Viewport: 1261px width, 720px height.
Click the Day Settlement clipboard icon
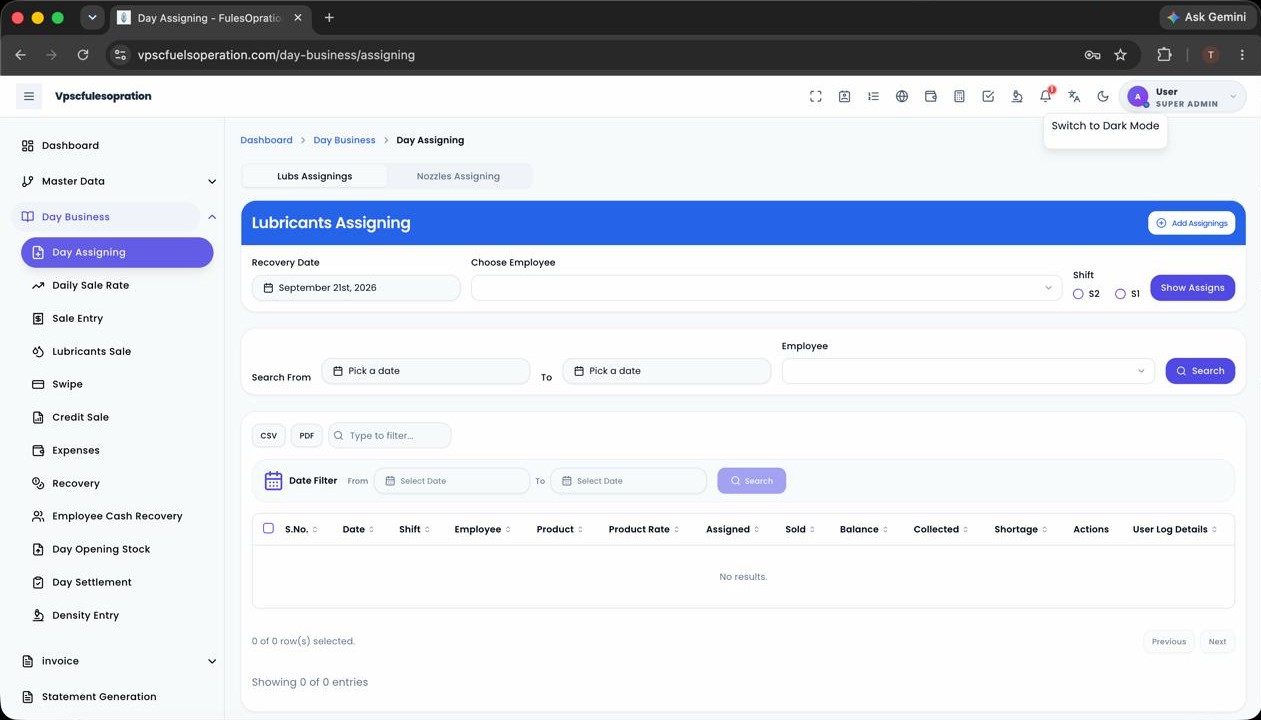(x=38, y=583)
